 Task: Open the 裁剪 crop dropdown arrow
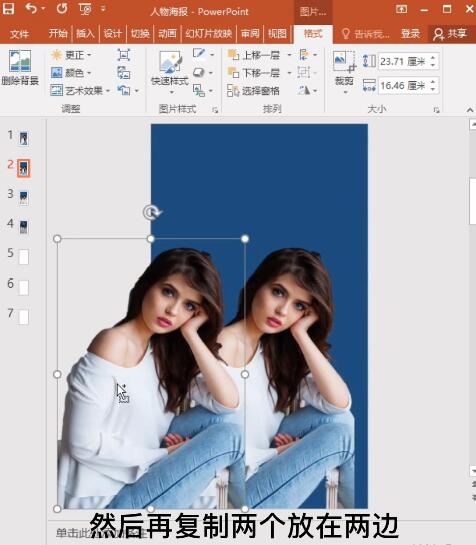[x=345, y=92]
